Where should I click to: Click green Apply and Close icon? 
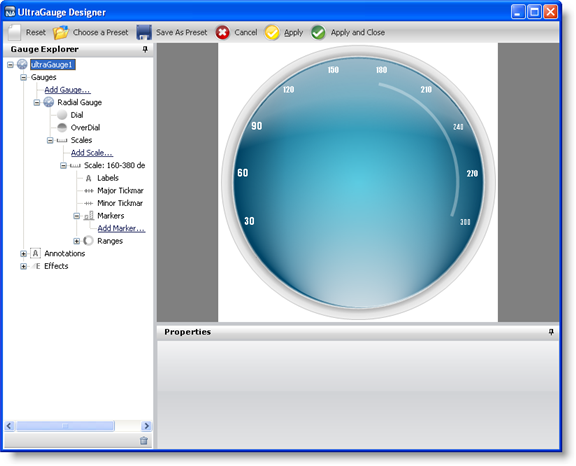[318, 33]
